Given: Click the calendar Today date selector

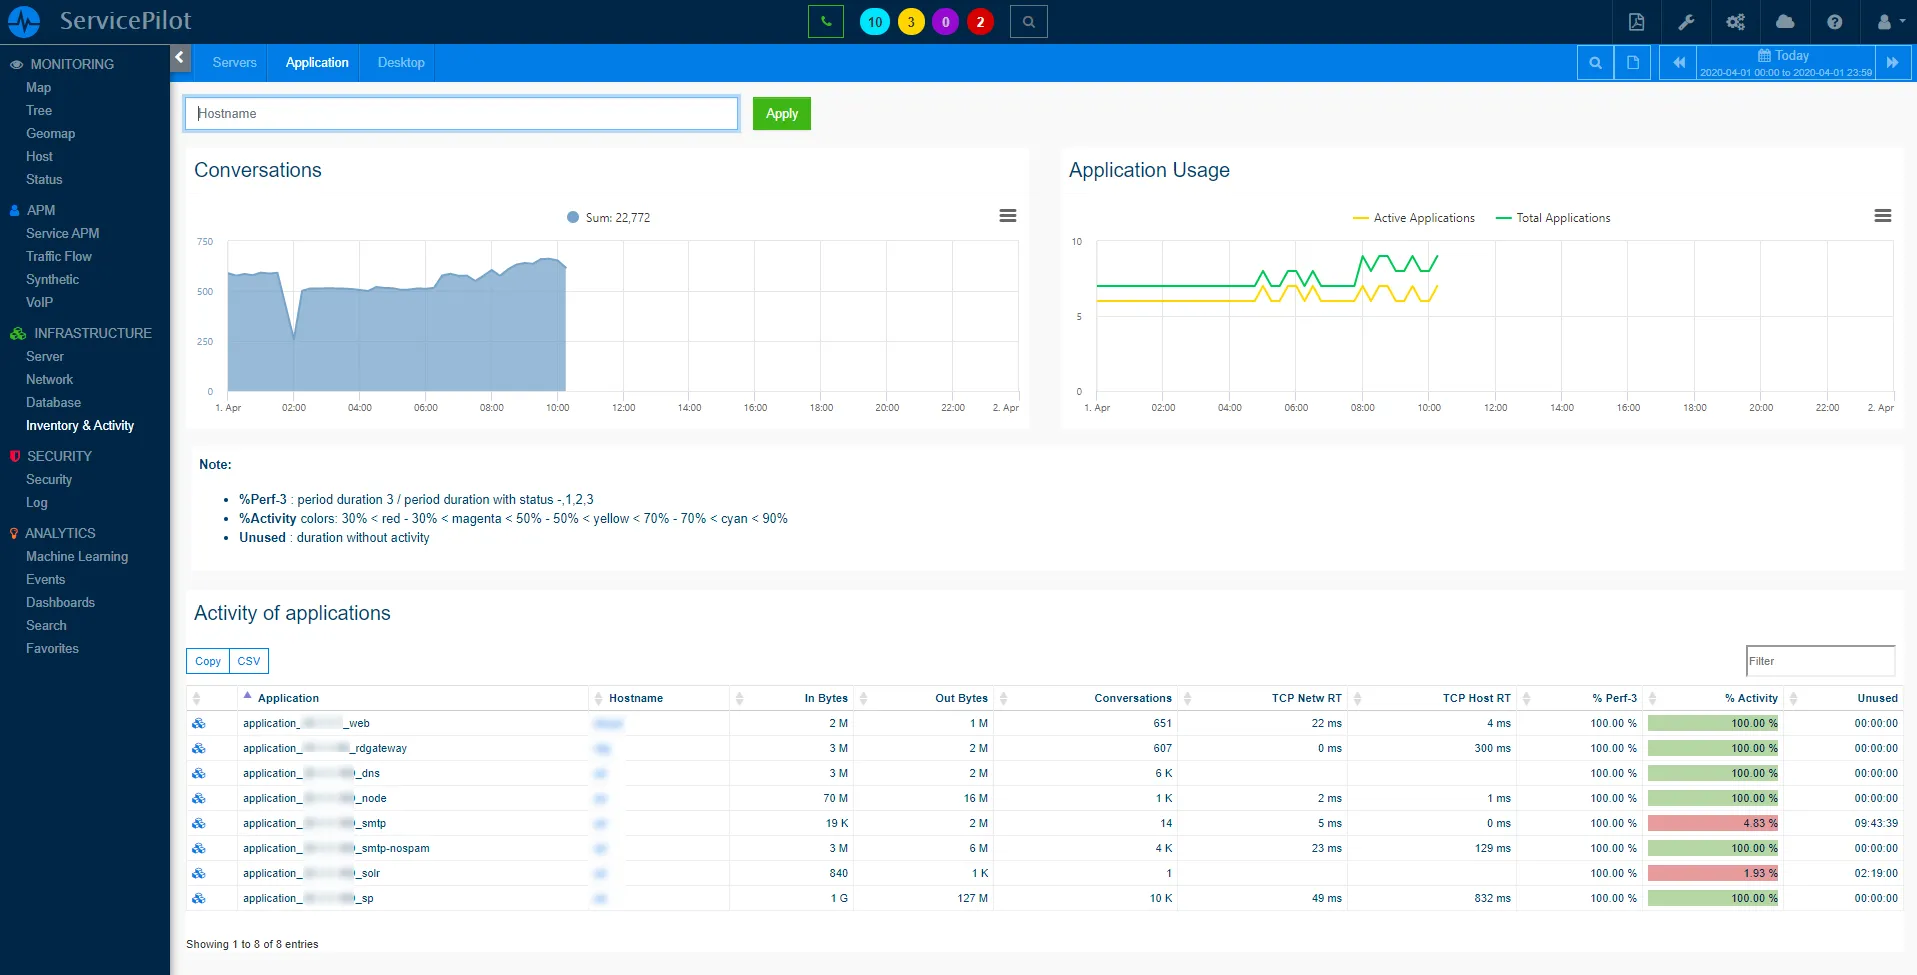Looking at the screenshot, I should (1785, 62).
